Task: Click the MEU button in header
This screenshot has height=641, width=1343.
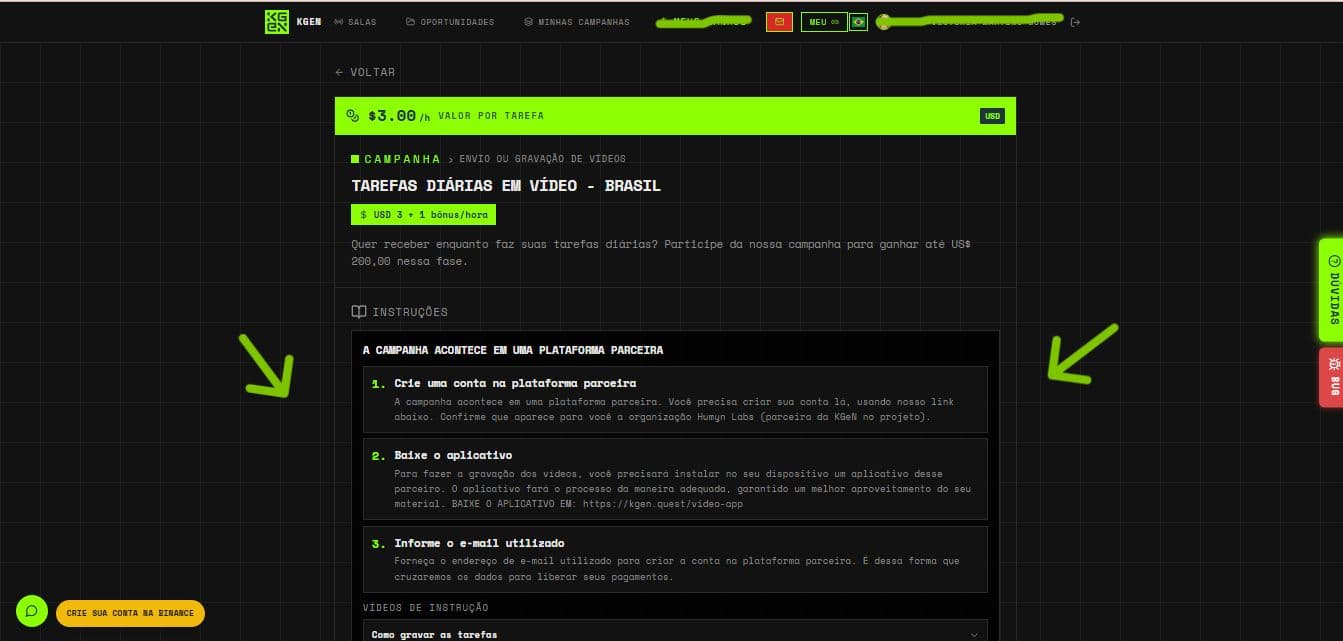Action: [x=824, y=21]
